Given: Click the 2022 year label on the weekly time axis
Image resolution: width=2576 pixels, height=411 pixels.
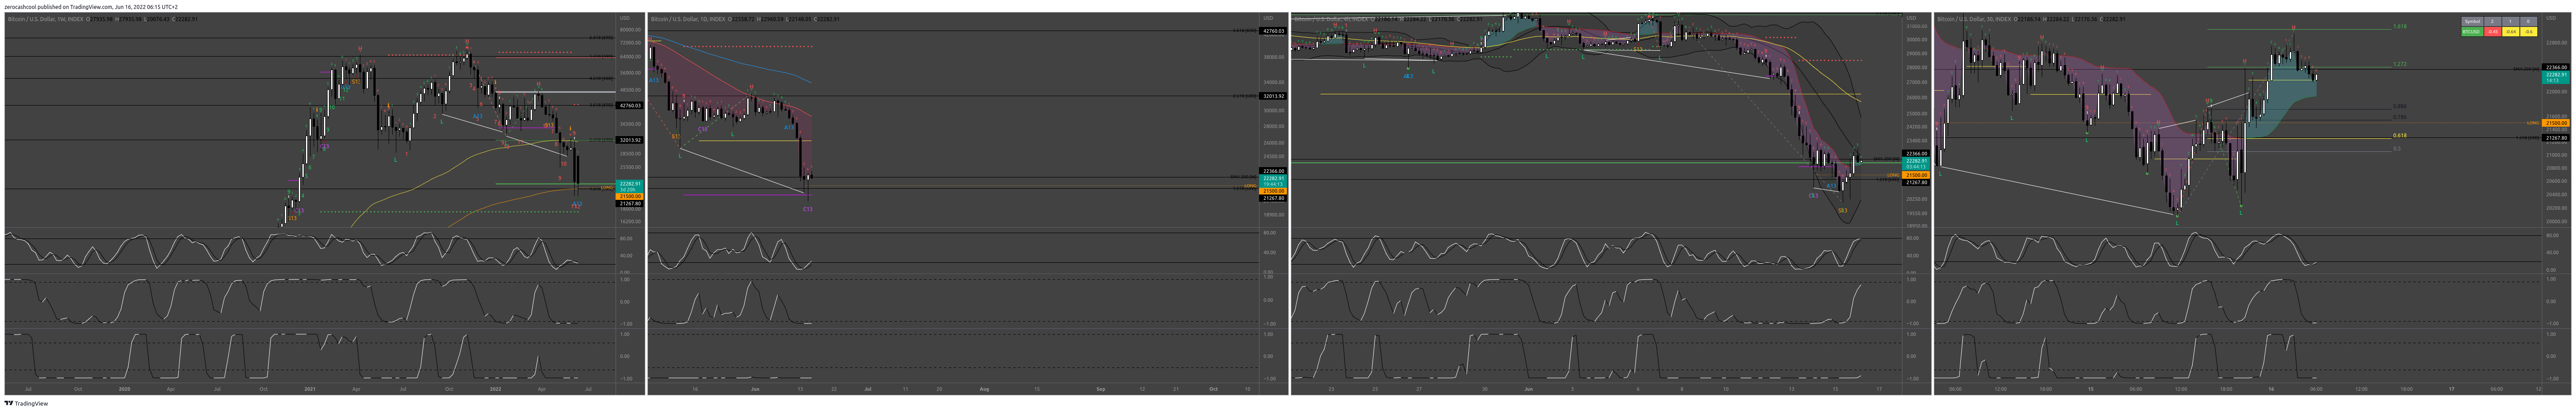Looking at the screenshot, I should [x=495, y=388].
